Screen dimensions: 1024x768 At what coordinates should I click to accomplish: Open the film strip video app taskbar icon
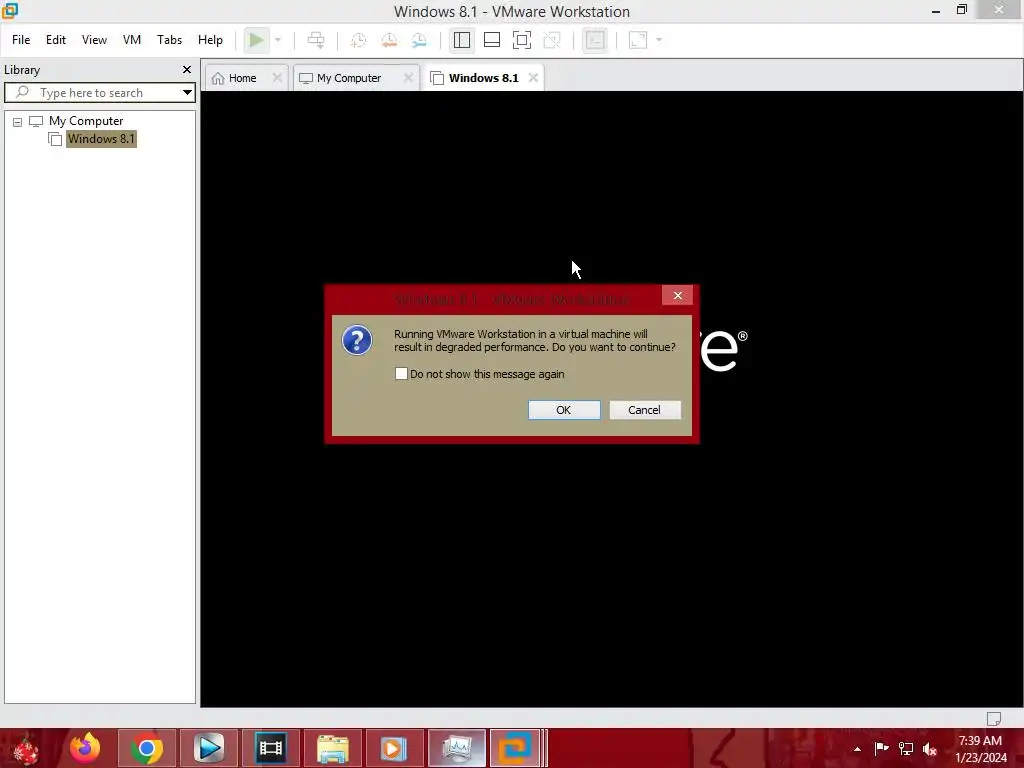tap(270, 748)
